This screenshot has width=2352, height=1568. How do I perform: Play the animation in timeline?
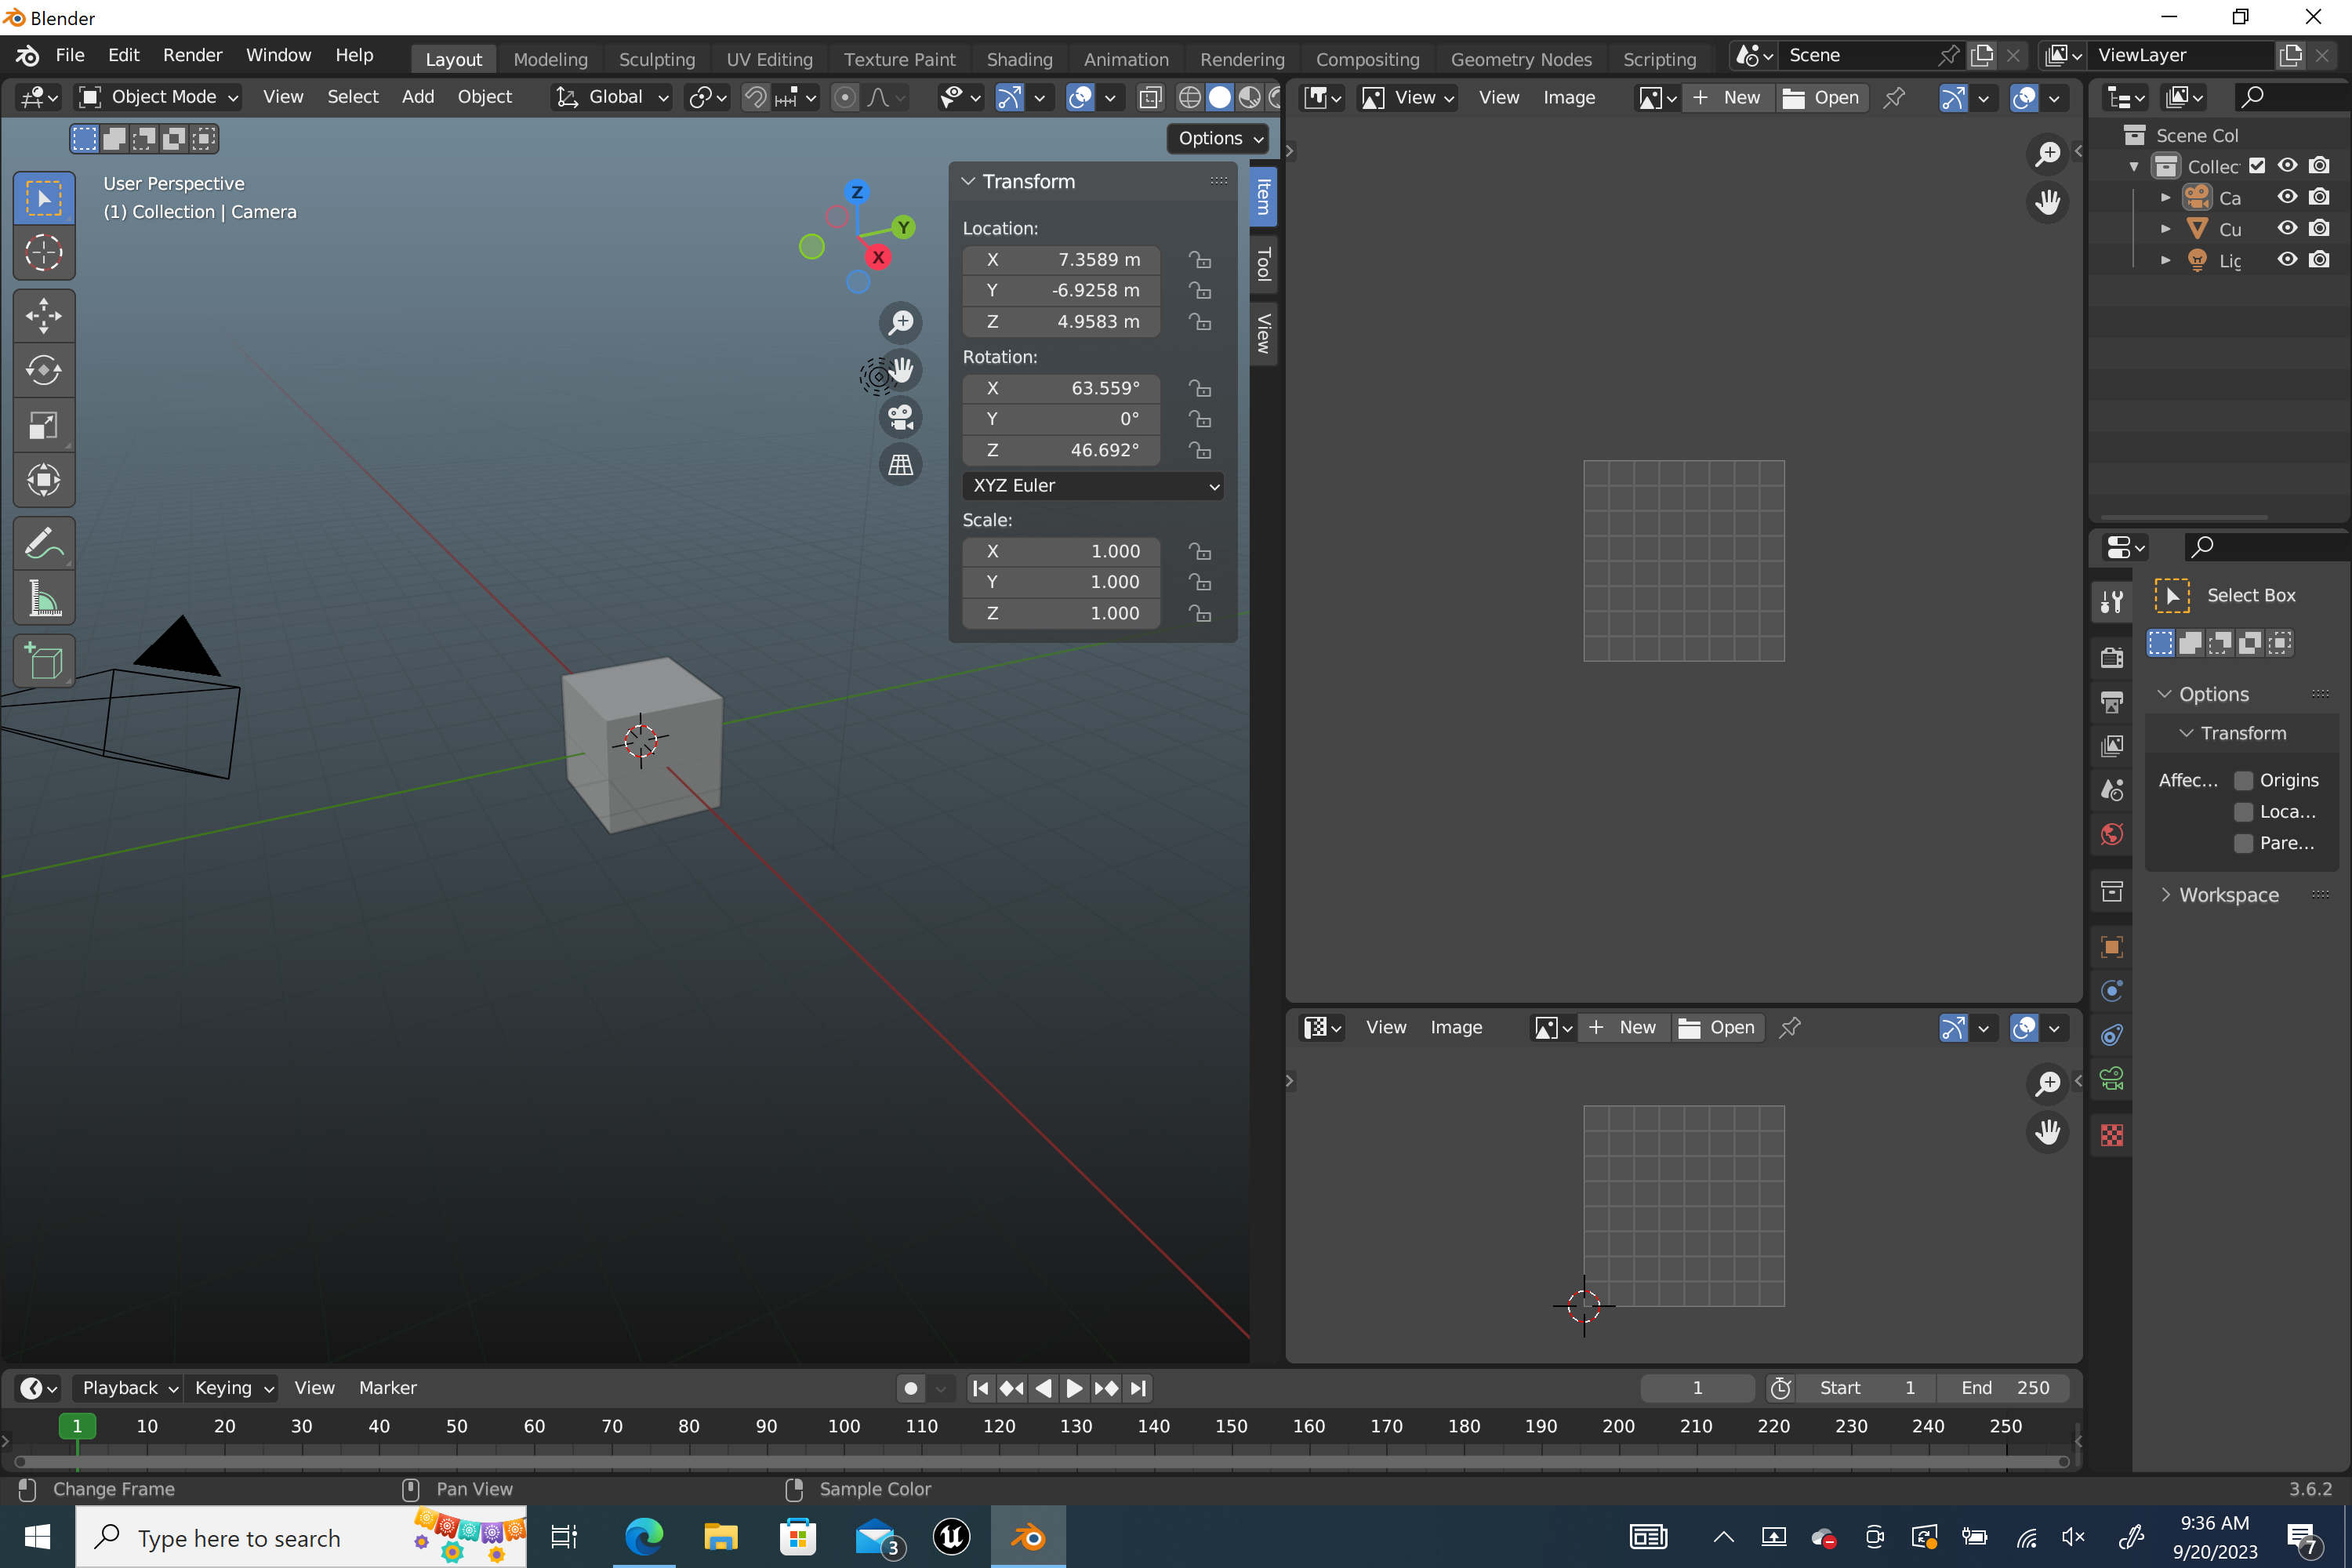1074,1388
